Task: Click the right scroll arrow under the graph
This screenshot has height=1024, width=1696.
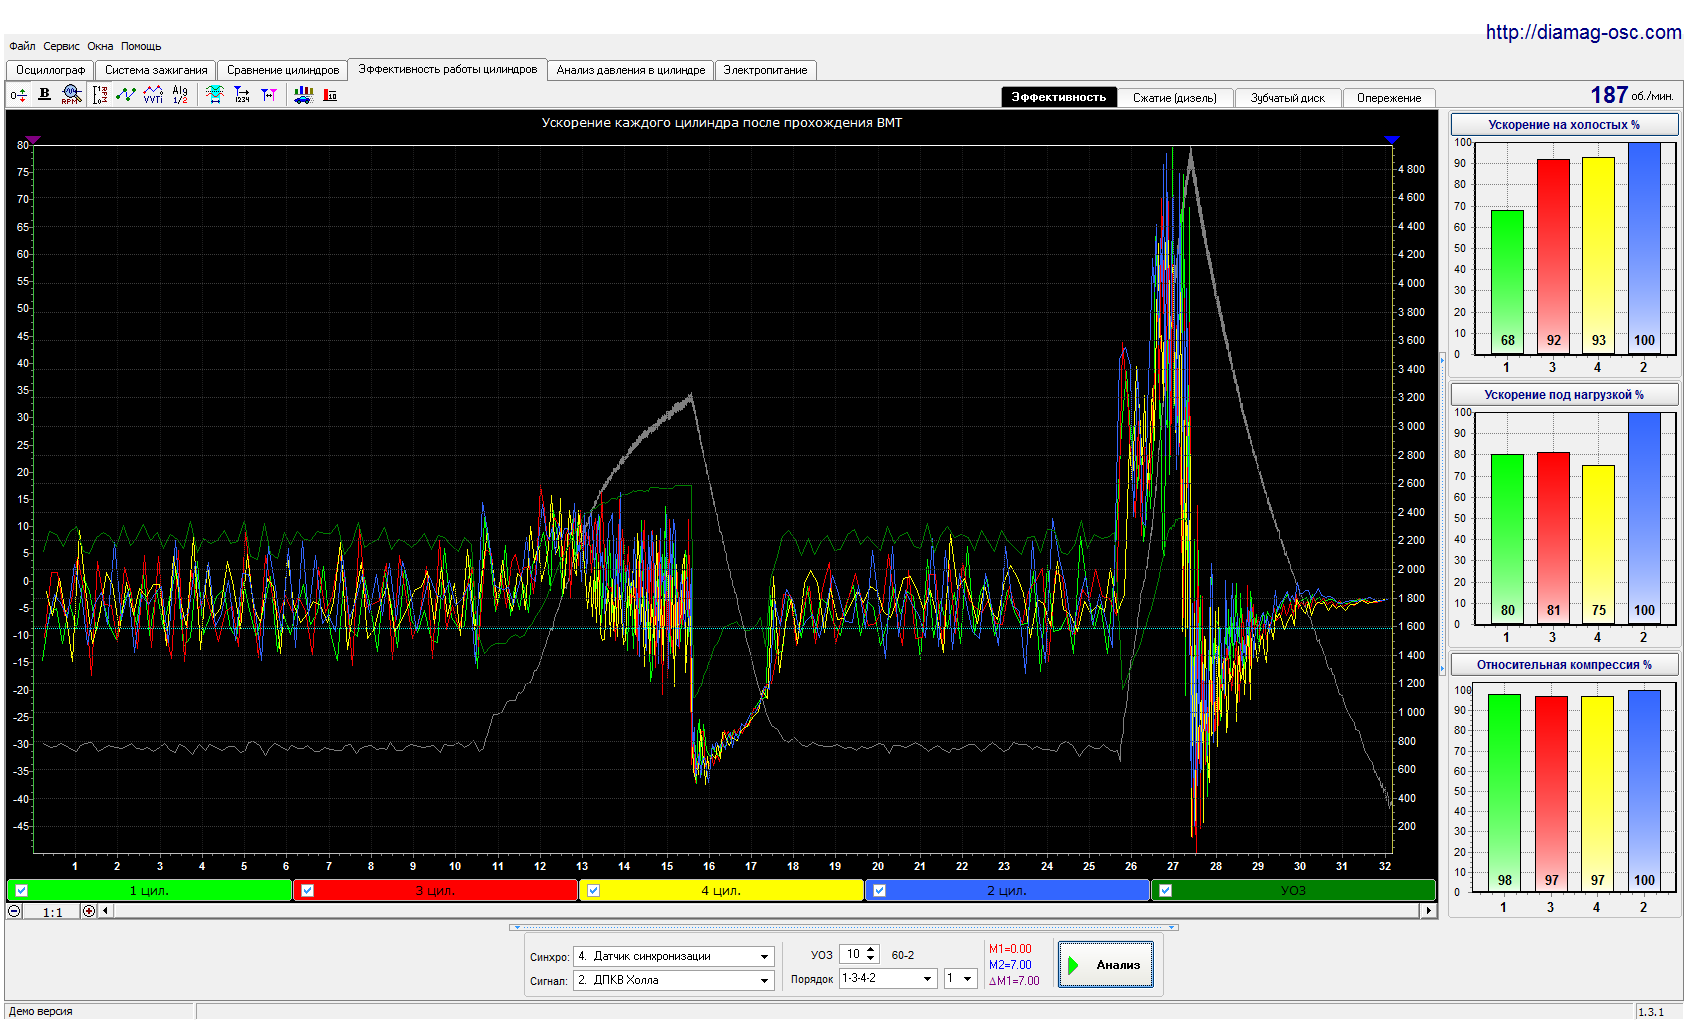Action: (x=1429, y=911)
